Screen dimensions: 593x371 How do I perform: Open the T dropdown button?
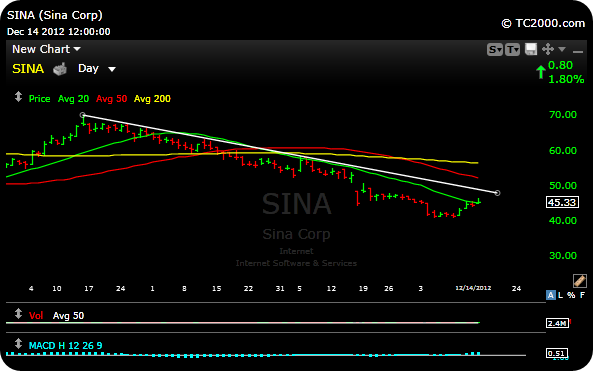point(512,50)
